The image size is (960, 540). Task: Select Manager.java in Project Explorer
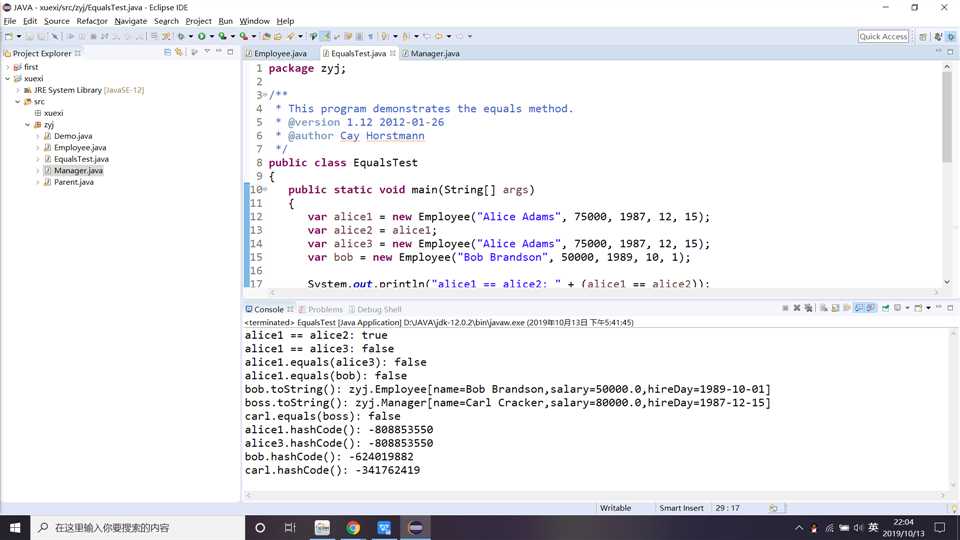tap(78, 171)
